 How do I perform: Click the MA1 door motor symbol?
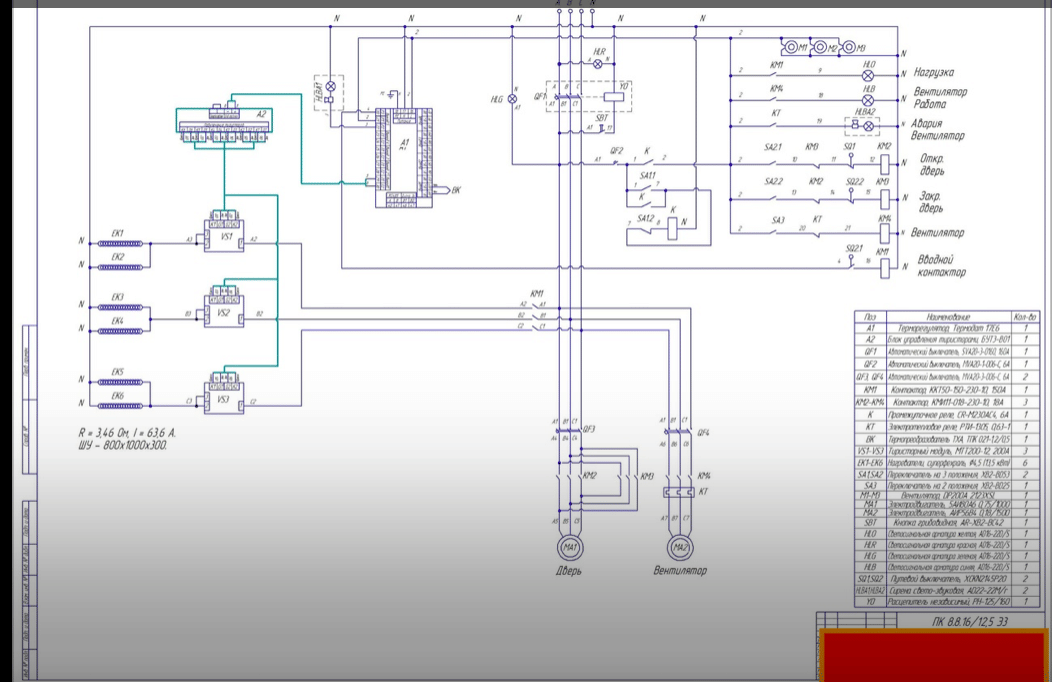[571, 548]
